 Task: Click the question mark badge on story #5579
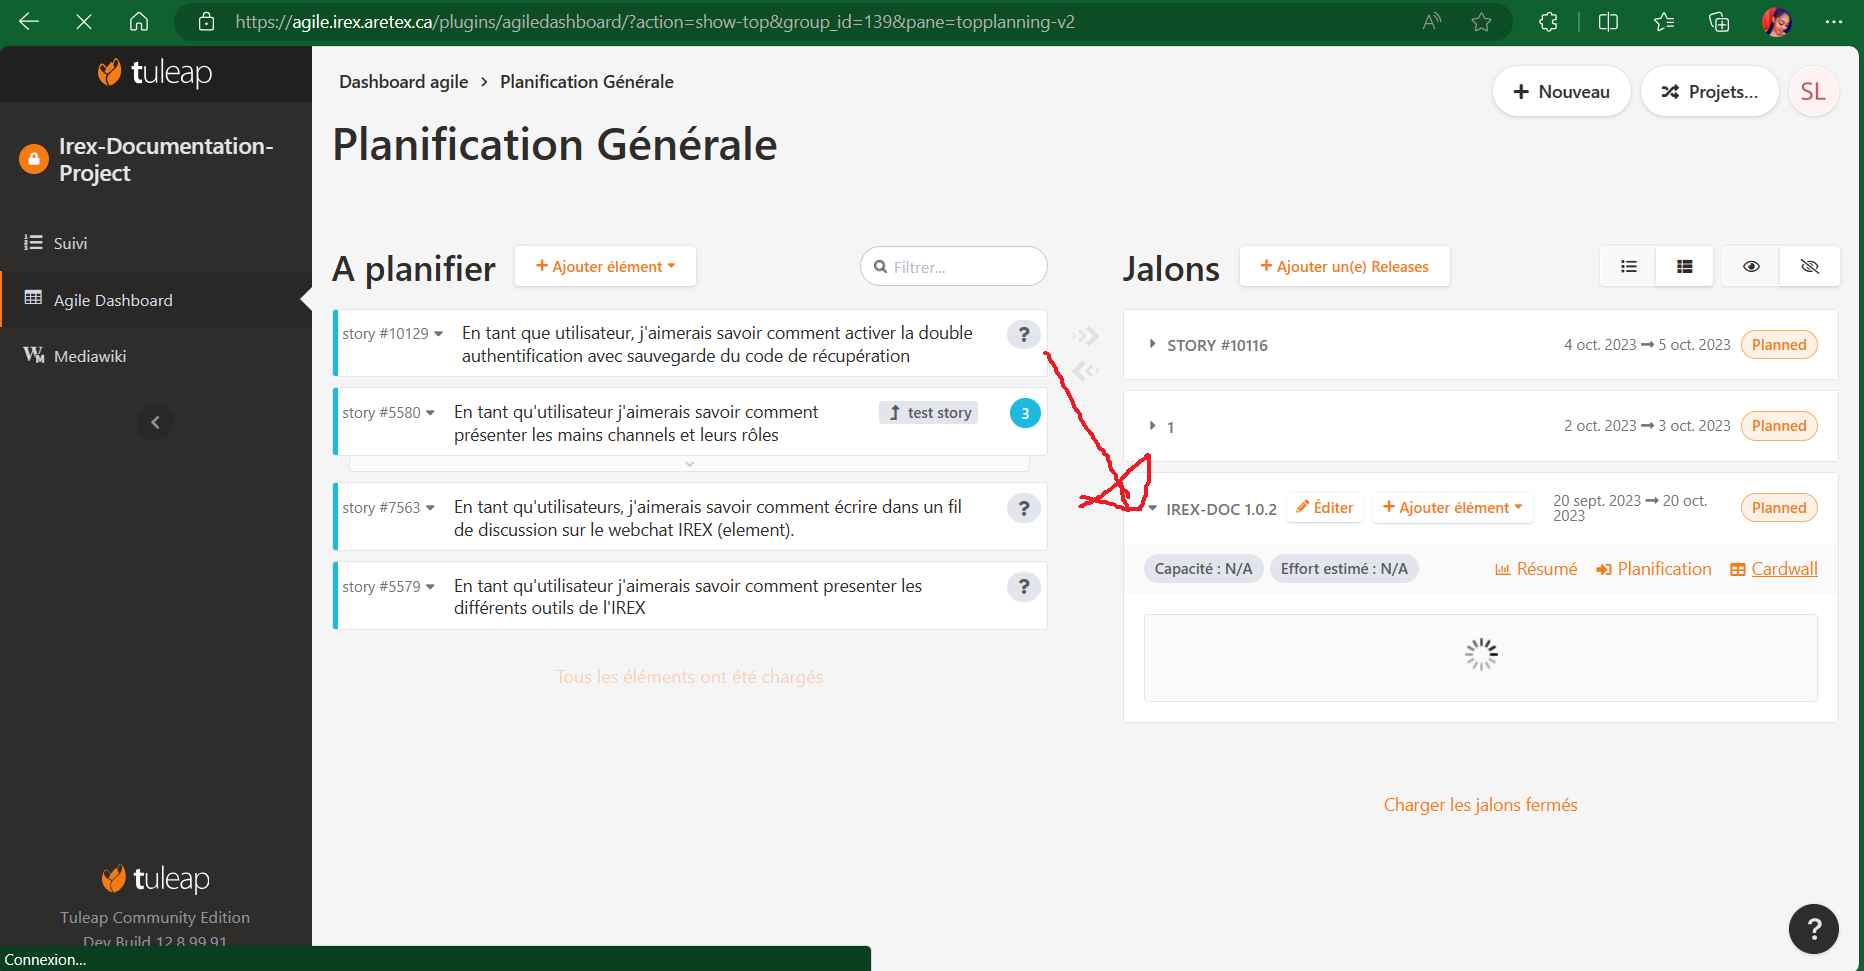(x=1023, y=587)
